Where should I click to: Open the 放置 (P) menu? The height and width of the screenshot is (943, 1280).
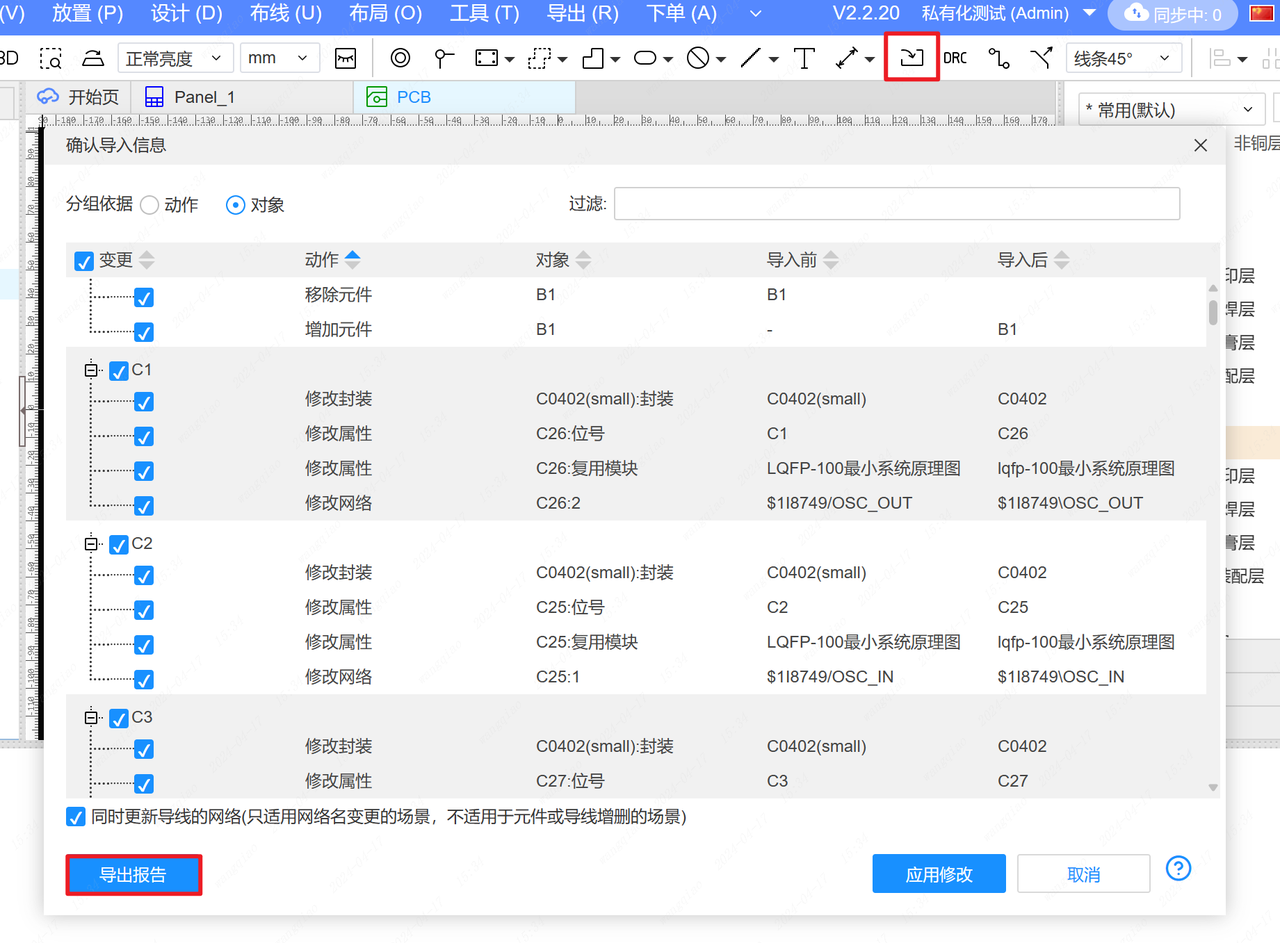87,13
